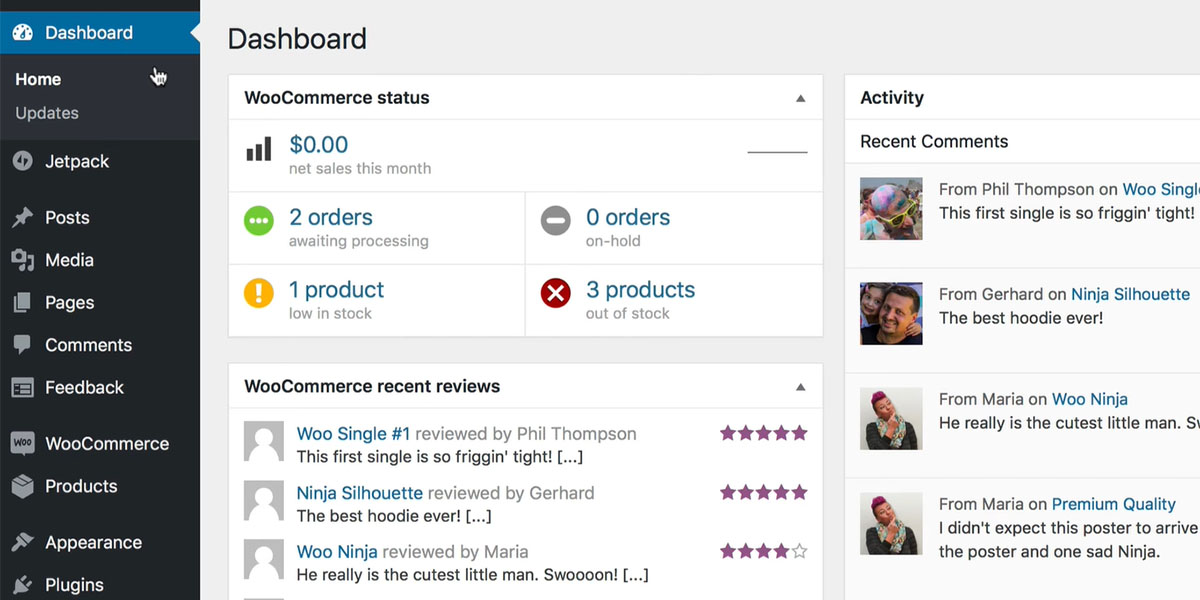The width and height of the screenshot is (1200, 600).
Task: Open the Woo Single #1 review link
Action: [353, 434]
